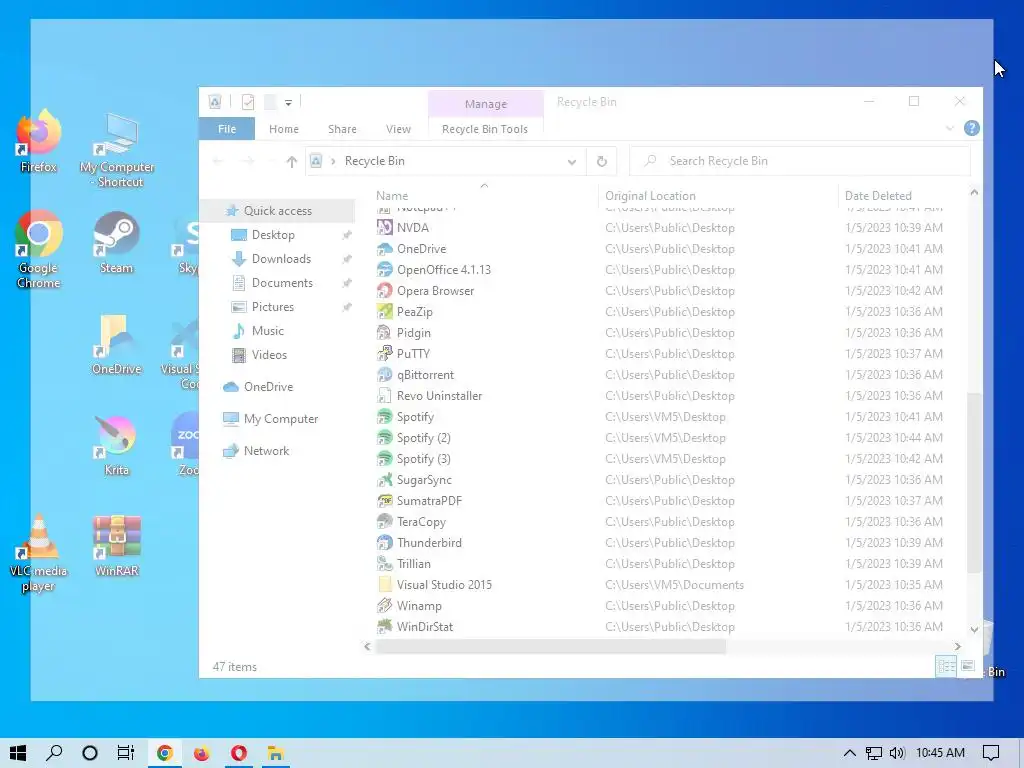
Task: Click the Revo Uninstaller icon
Action: (385, 396)
